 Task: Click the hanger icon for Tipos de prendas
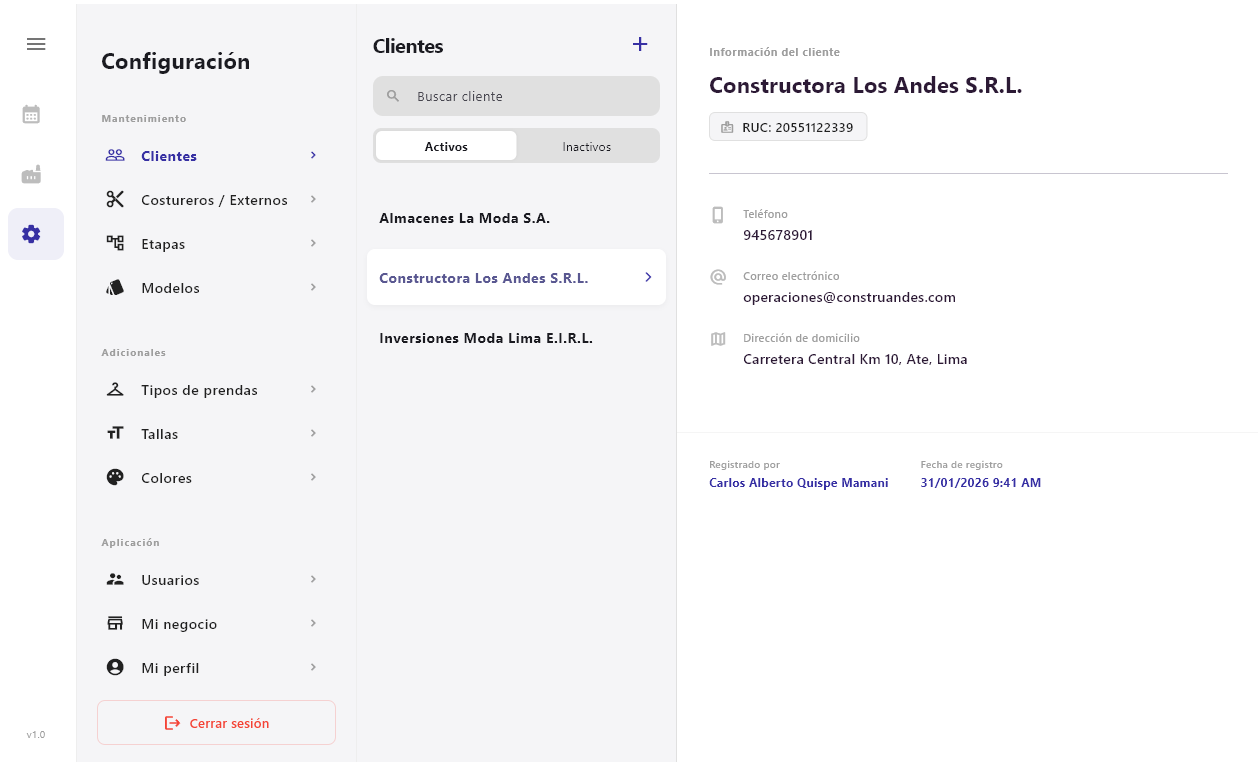pyautogui.click(x=115, y=390)
